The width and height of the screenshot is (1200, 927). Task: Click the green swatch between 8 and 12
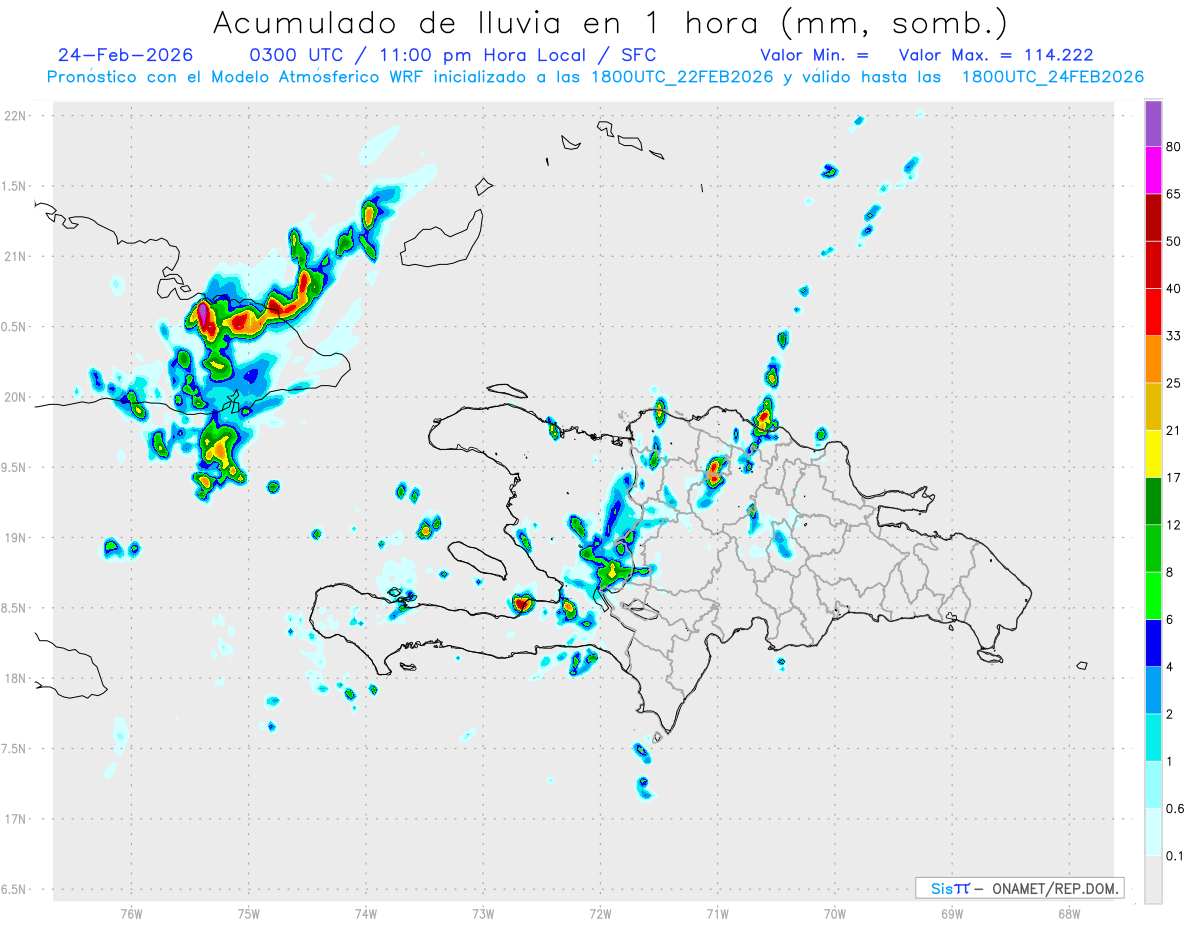[x=1153, y=549]
